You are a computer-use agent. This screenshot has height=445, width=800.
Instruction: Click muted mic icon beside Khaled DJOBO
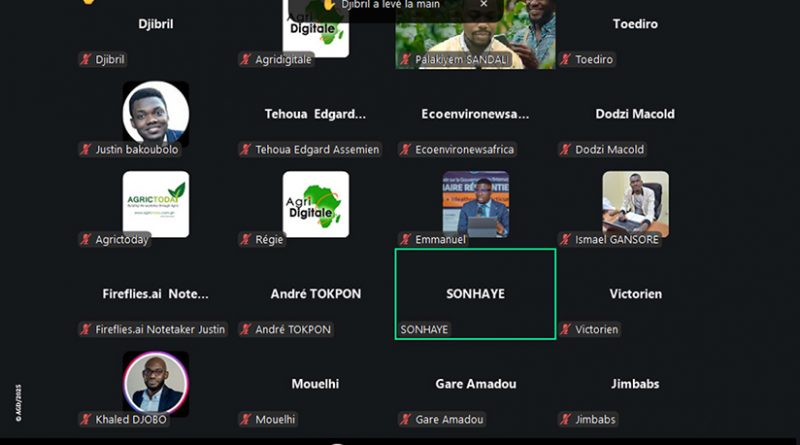[86, 419]
